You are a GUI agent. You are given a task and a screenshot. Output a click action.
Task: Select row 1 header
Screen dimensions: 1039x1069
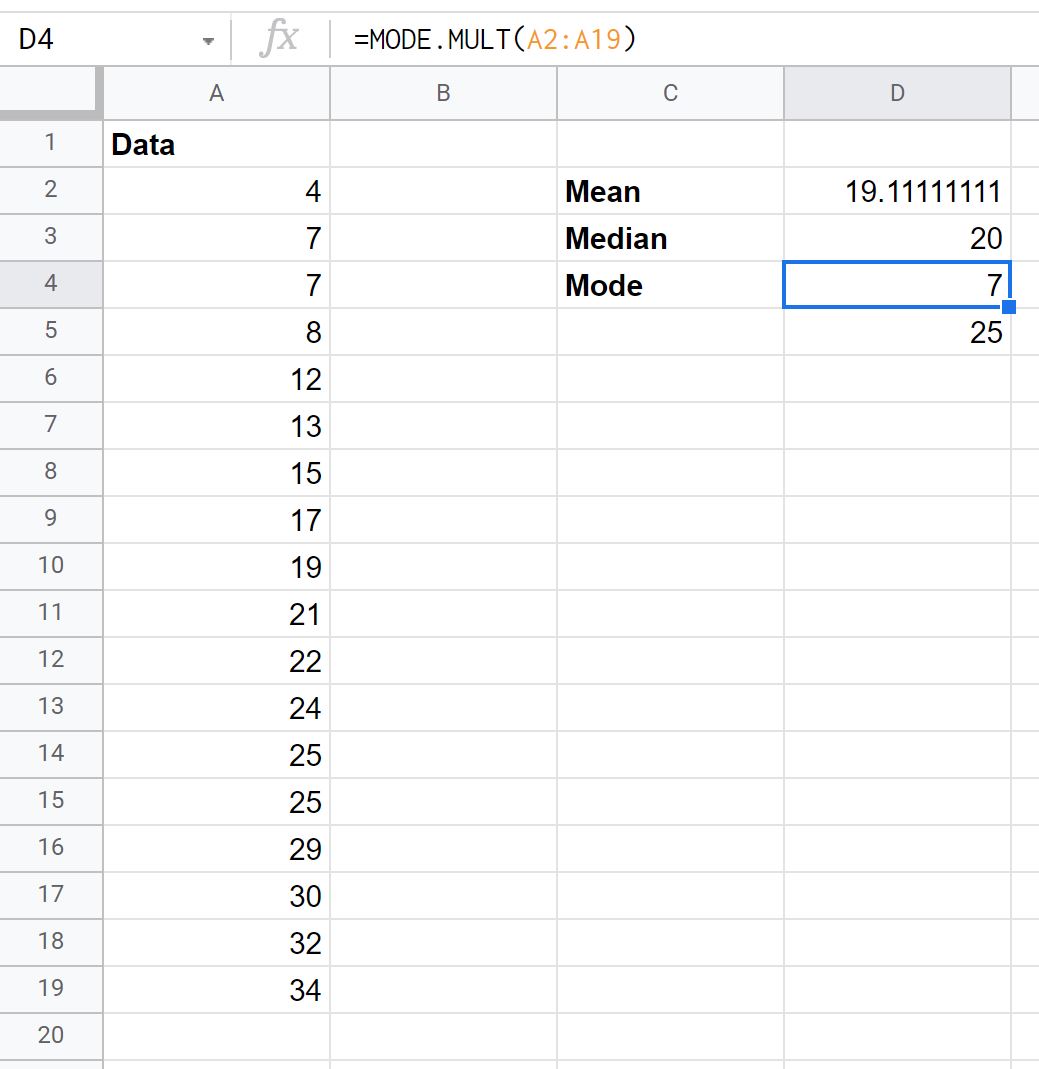tap(50, 142)
